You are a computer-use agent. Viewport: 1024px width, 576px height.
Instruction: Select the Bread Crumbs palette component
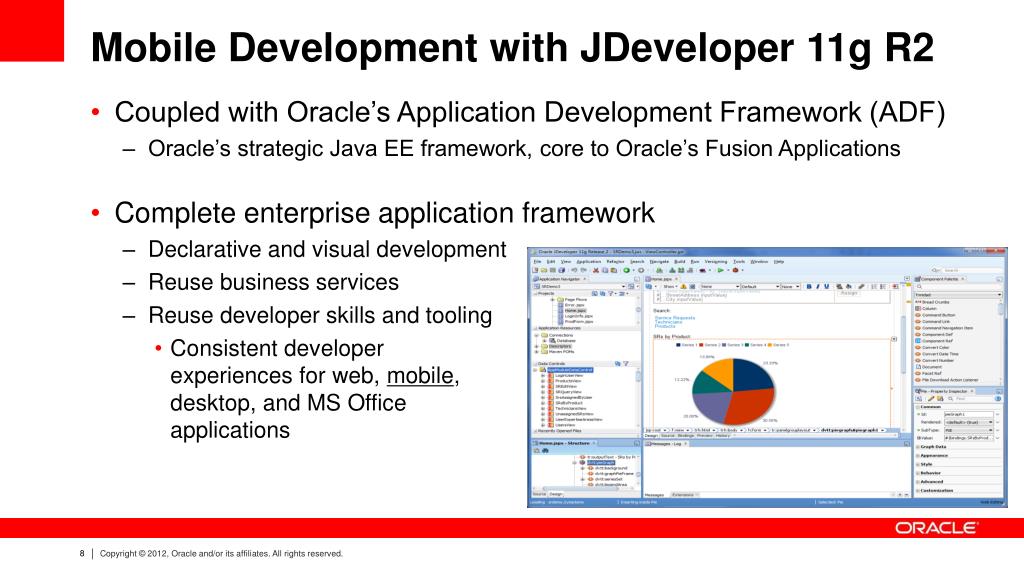(x=932, y=302)
